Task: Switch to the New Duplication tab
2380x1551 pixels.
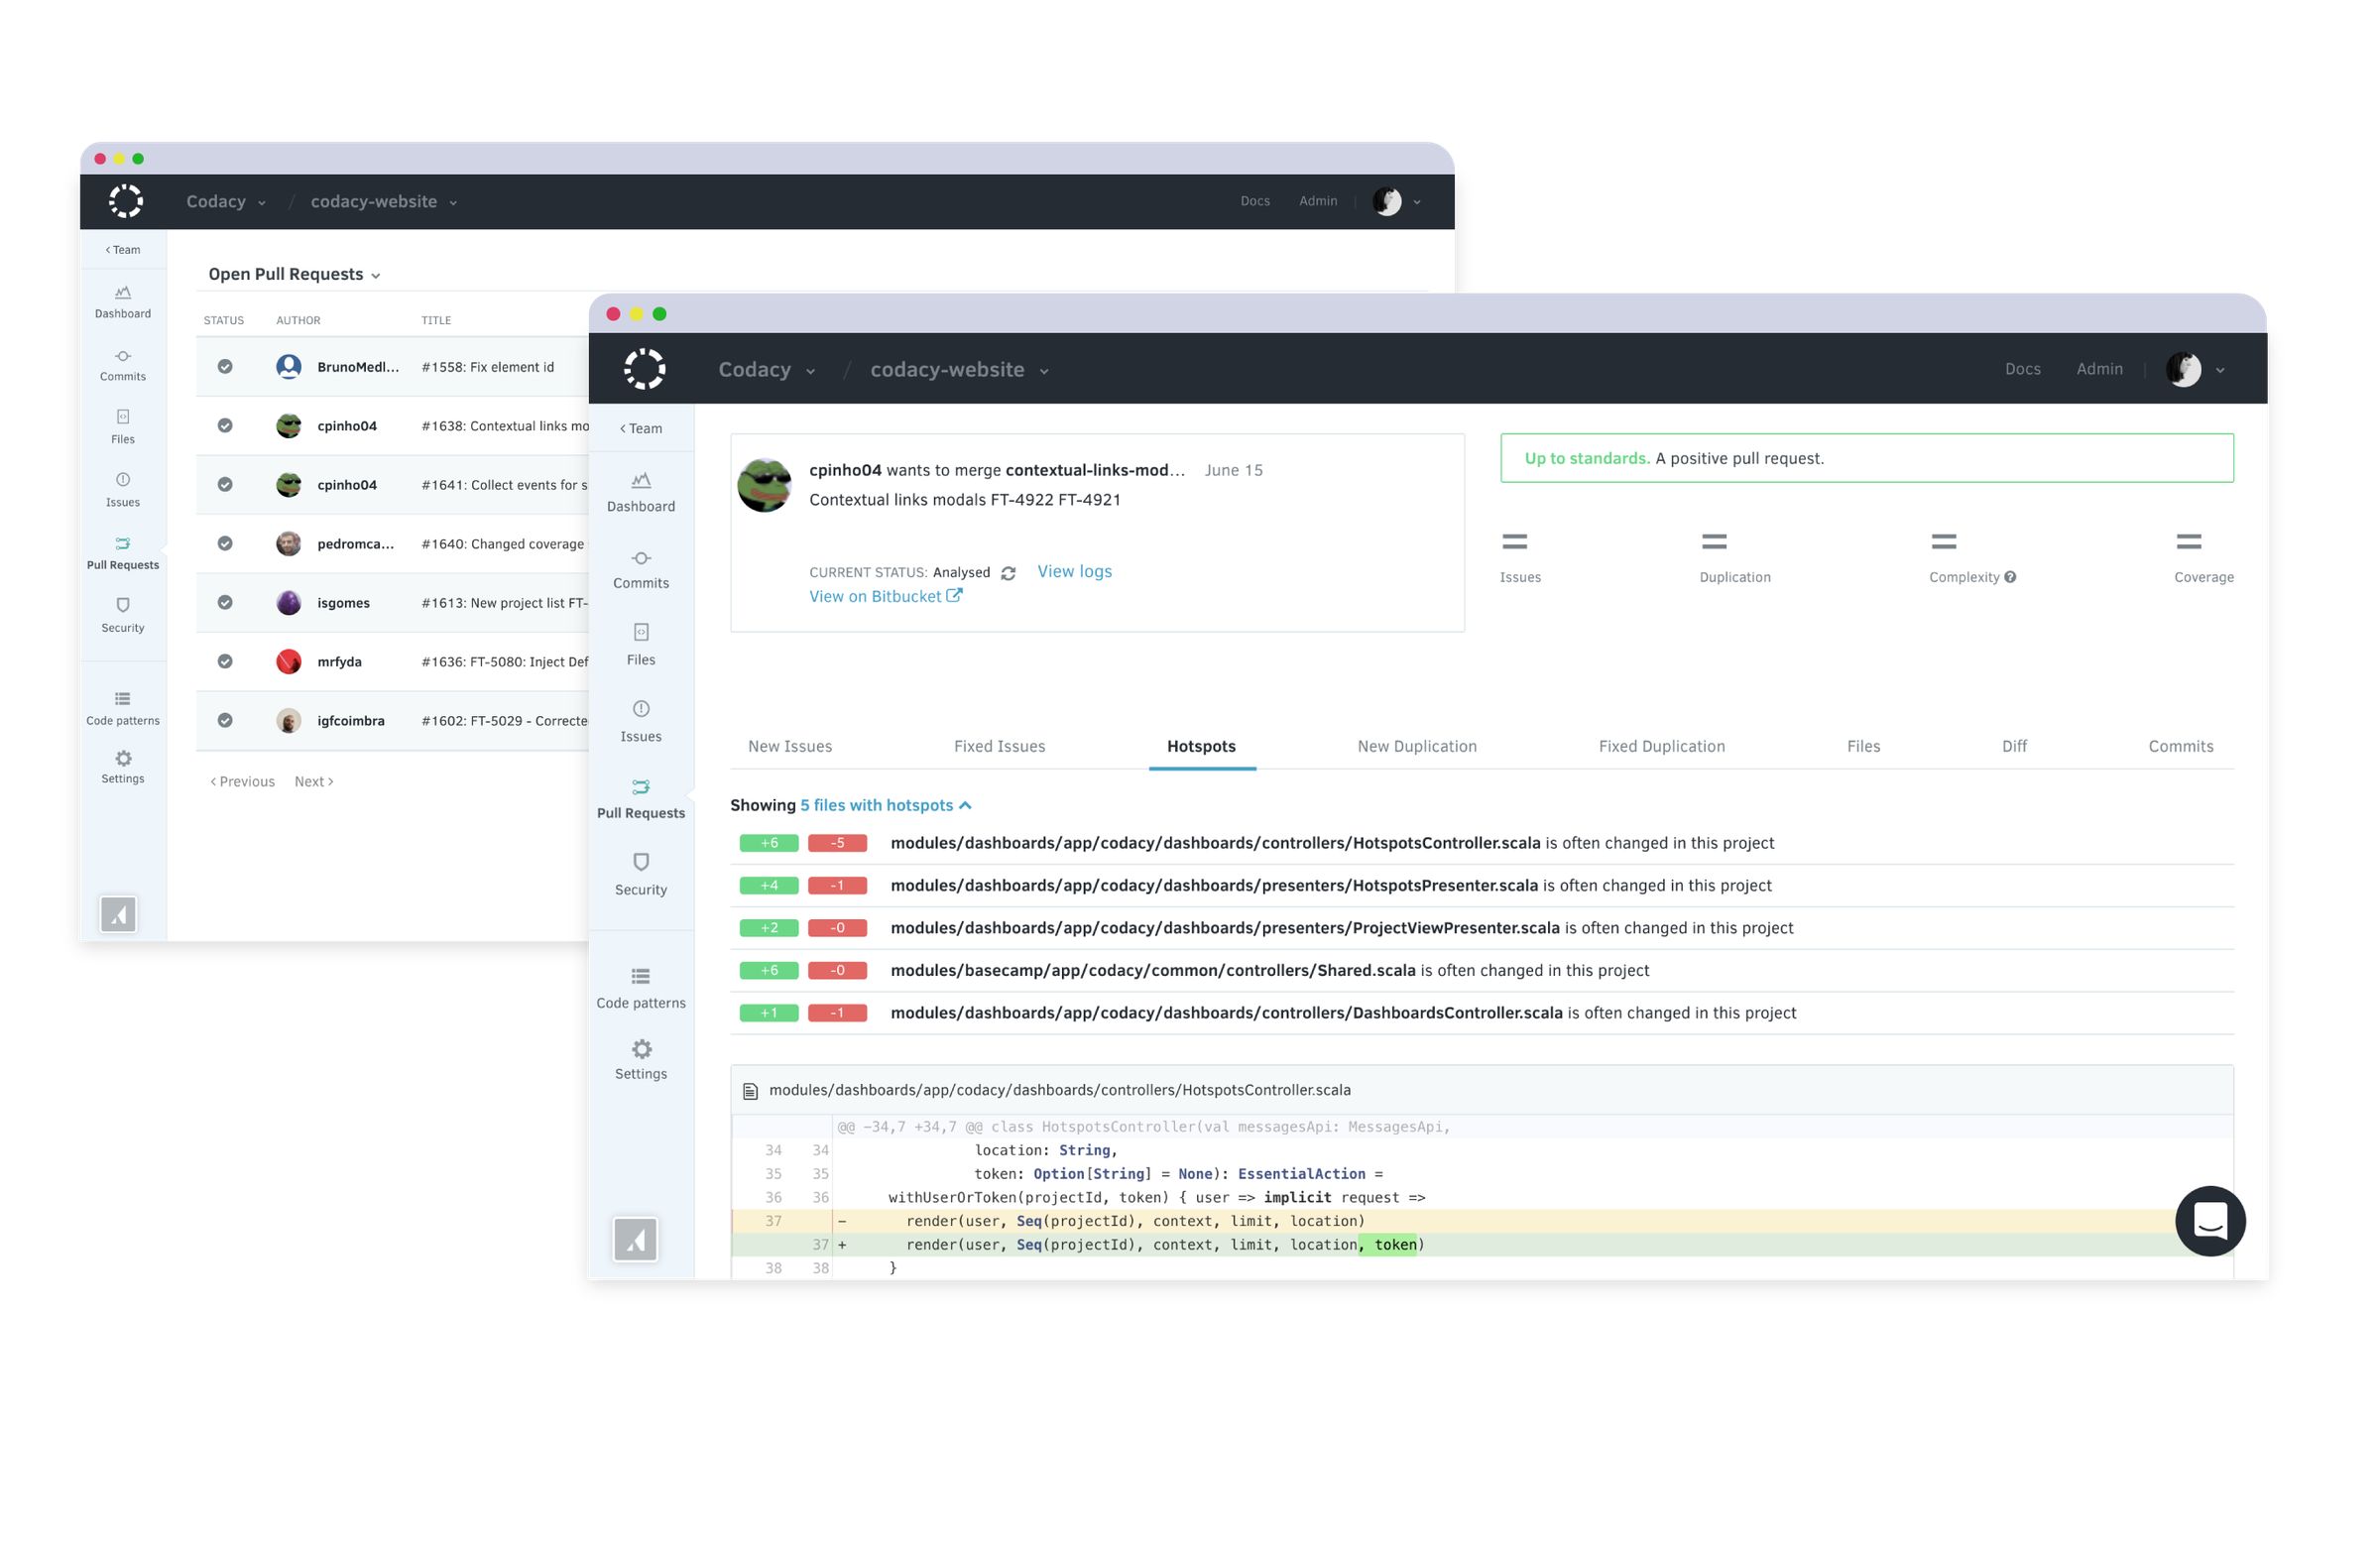Action: point(1417,746)
